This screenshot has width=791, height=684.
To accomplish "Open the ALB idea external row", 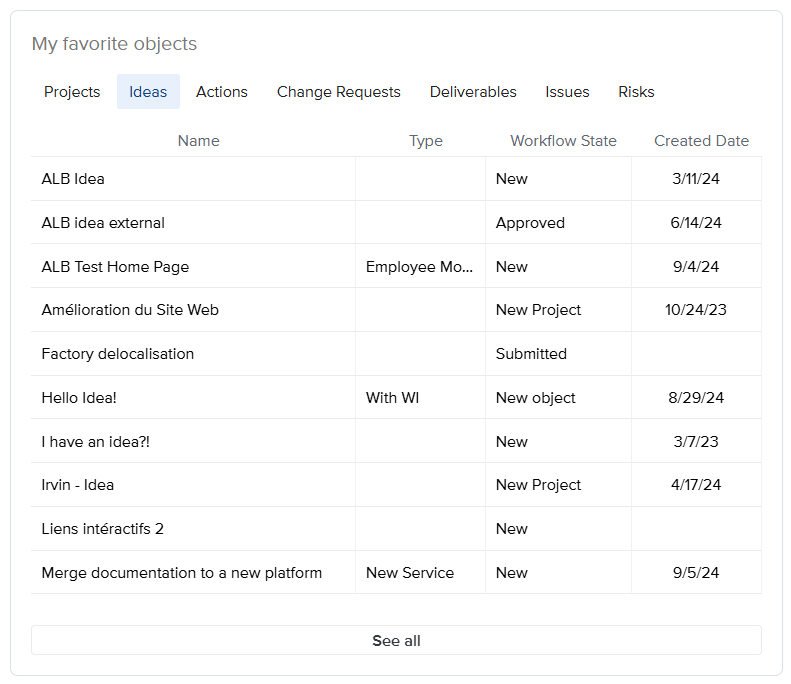I will (103, 223).
